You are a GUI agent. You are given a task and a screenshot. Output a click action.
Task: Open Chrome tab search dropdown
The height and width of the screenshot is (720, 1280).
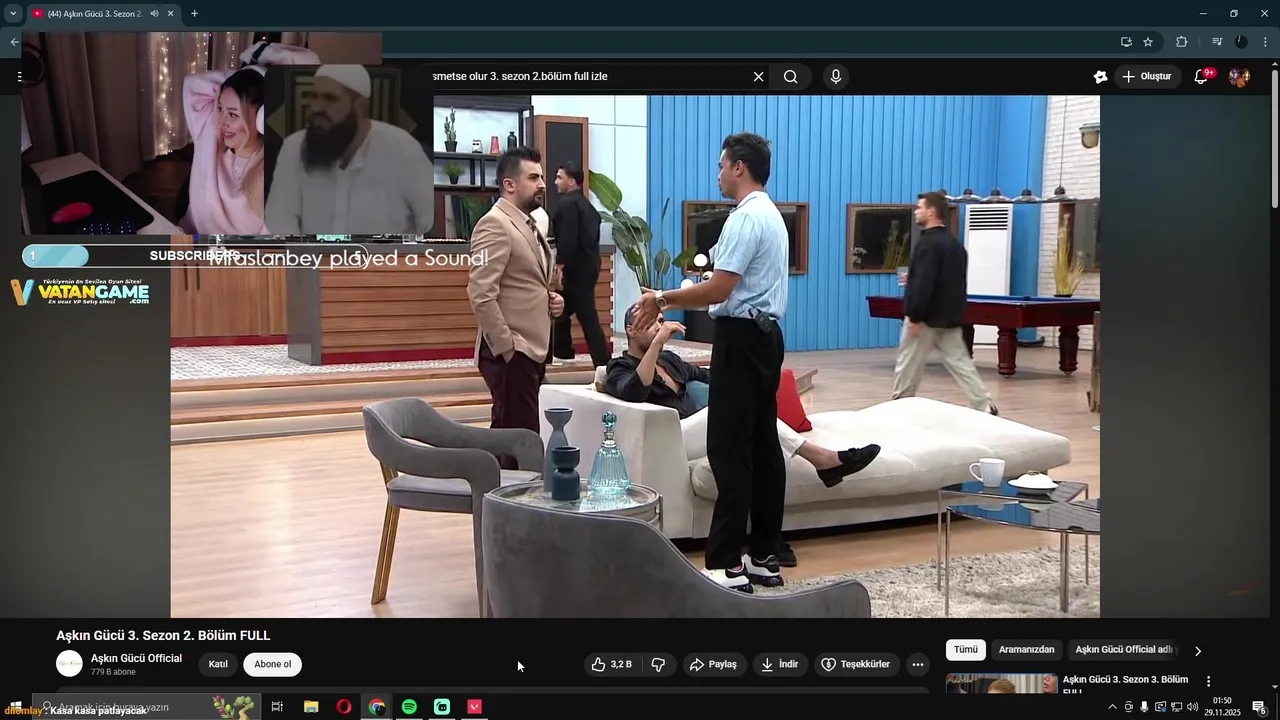coord(13,14)
